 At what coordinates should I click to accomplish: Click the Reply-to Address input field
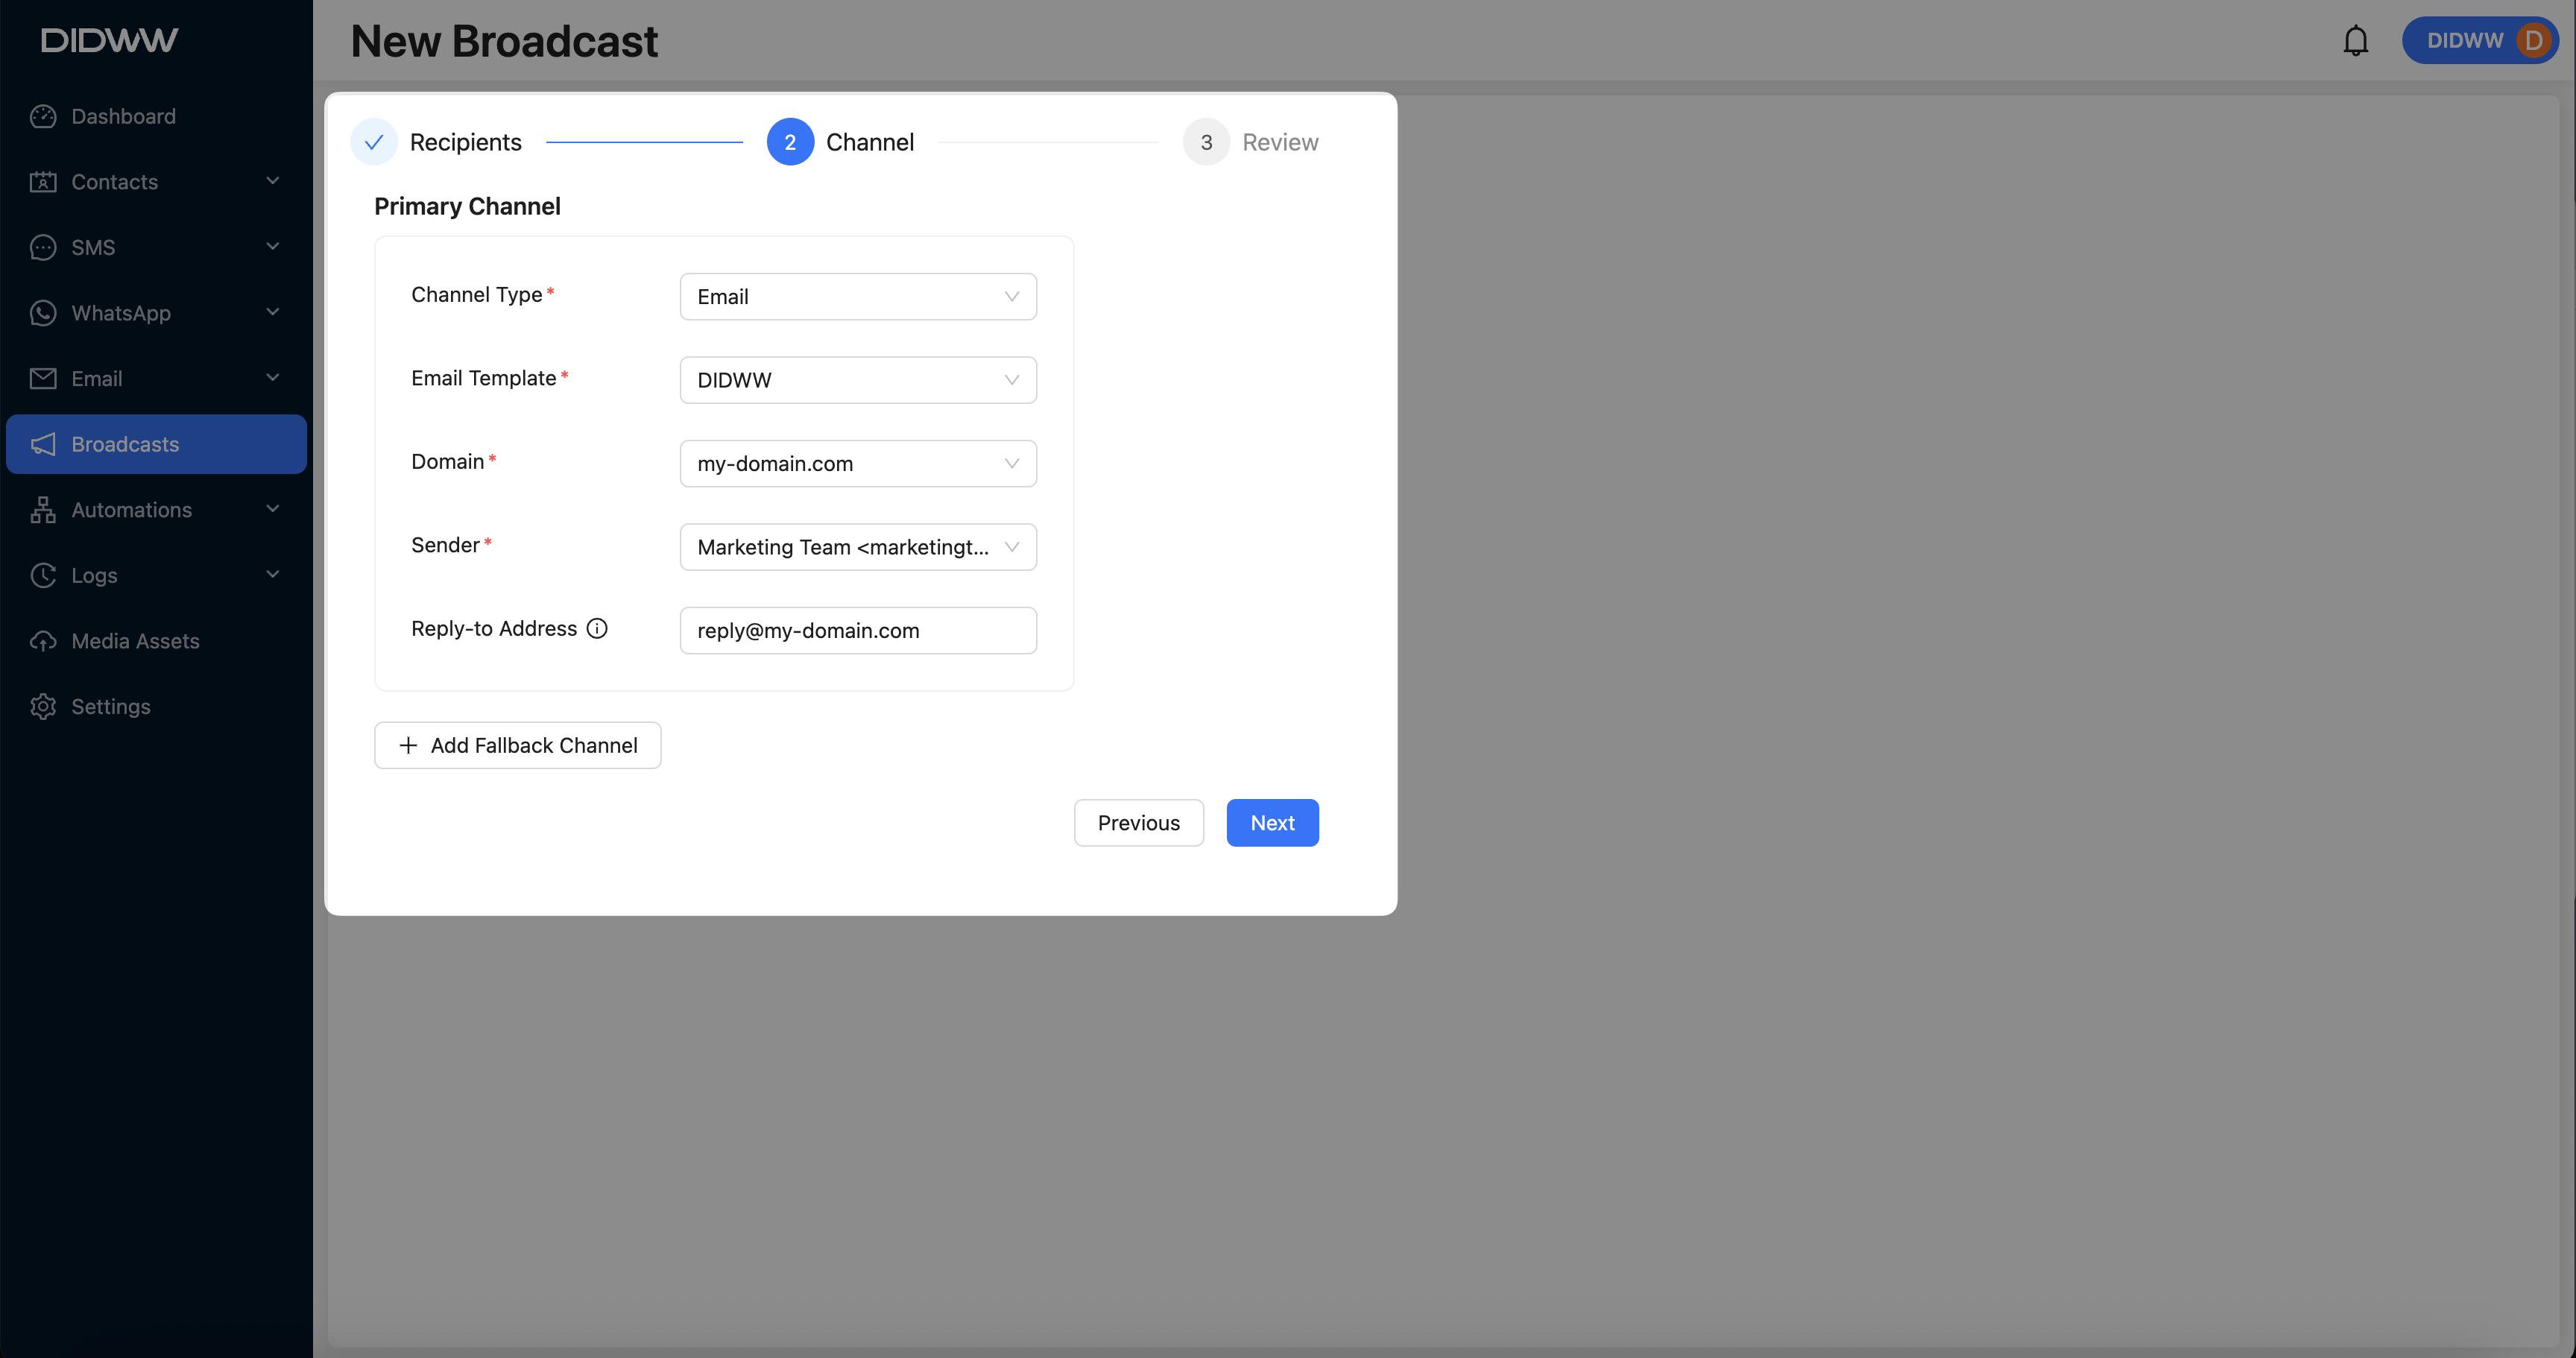pyautogui.click(x=857, y=631)
